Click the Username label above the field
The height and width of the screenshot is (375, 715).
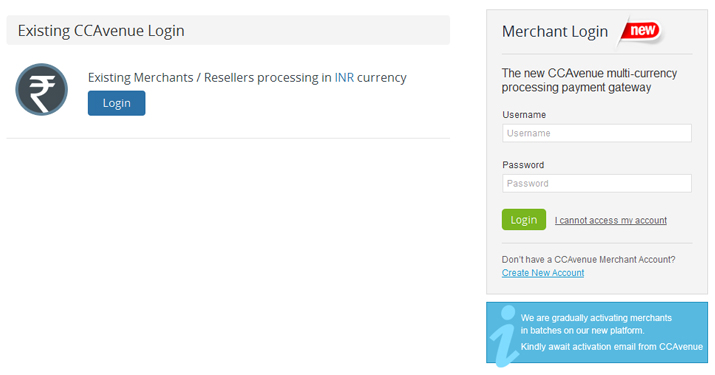pyautogui.click(x=524, y=115)
